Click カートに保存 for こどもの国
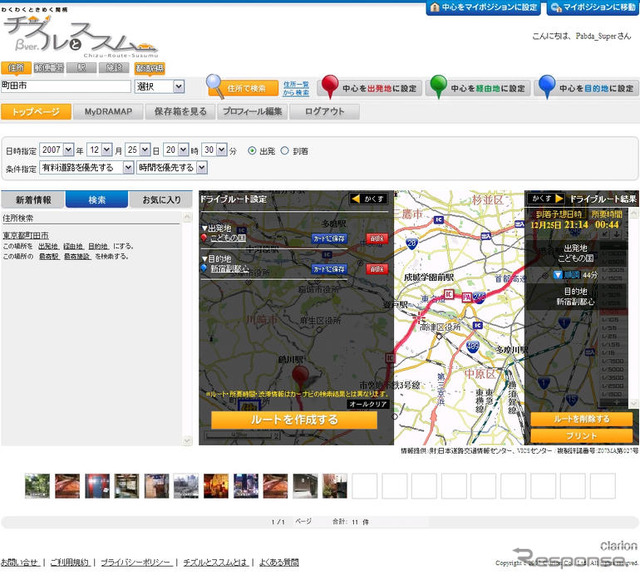This screenshot has width=640, height=580. tap(329, 238)
